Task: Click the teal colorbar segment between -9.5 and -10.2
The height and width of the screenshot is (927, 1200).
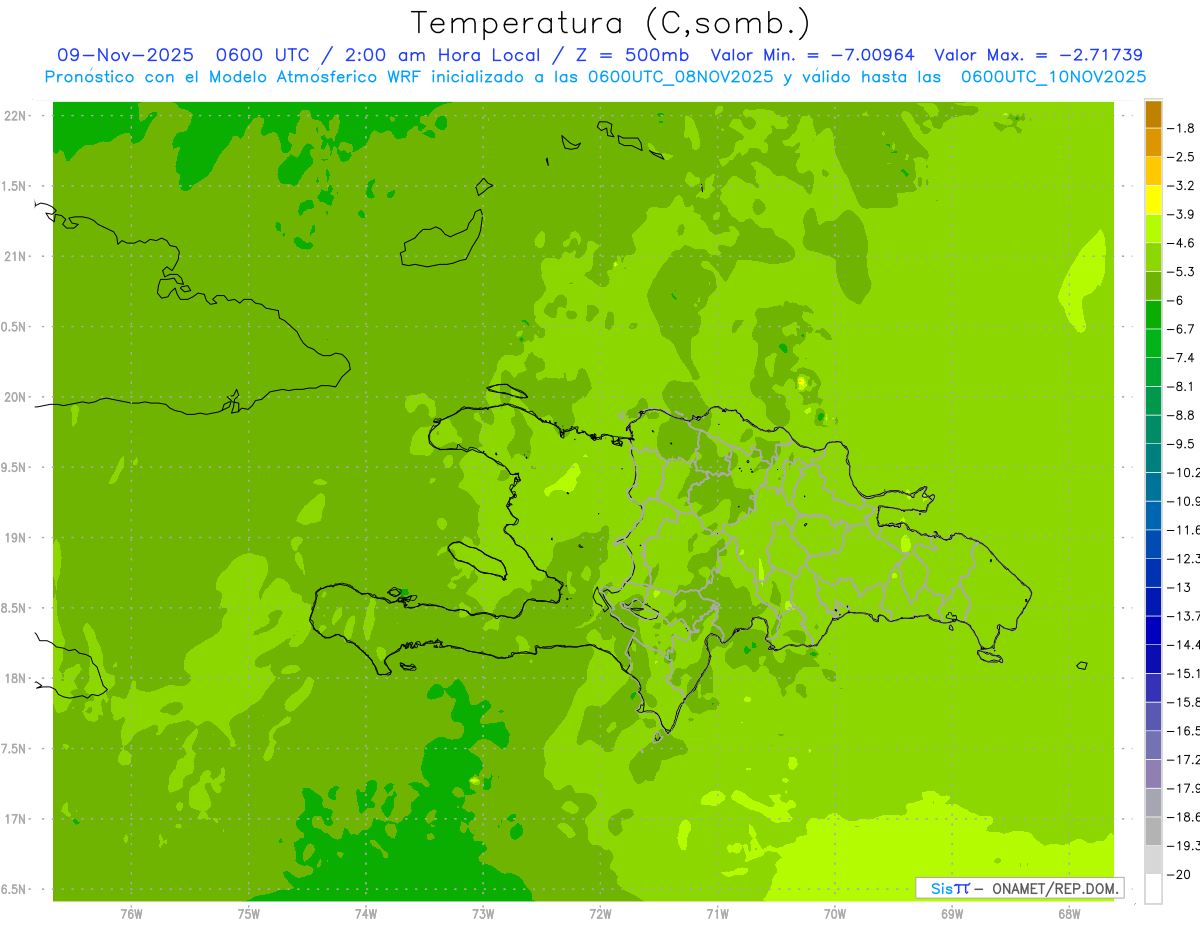Action: tap(1153, 458)
